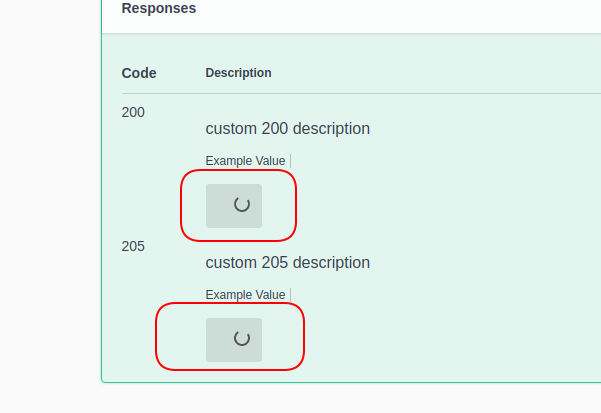This screenshot has width=601, height=413.
Task: Select the 200 response code cell
Action: 133,113
